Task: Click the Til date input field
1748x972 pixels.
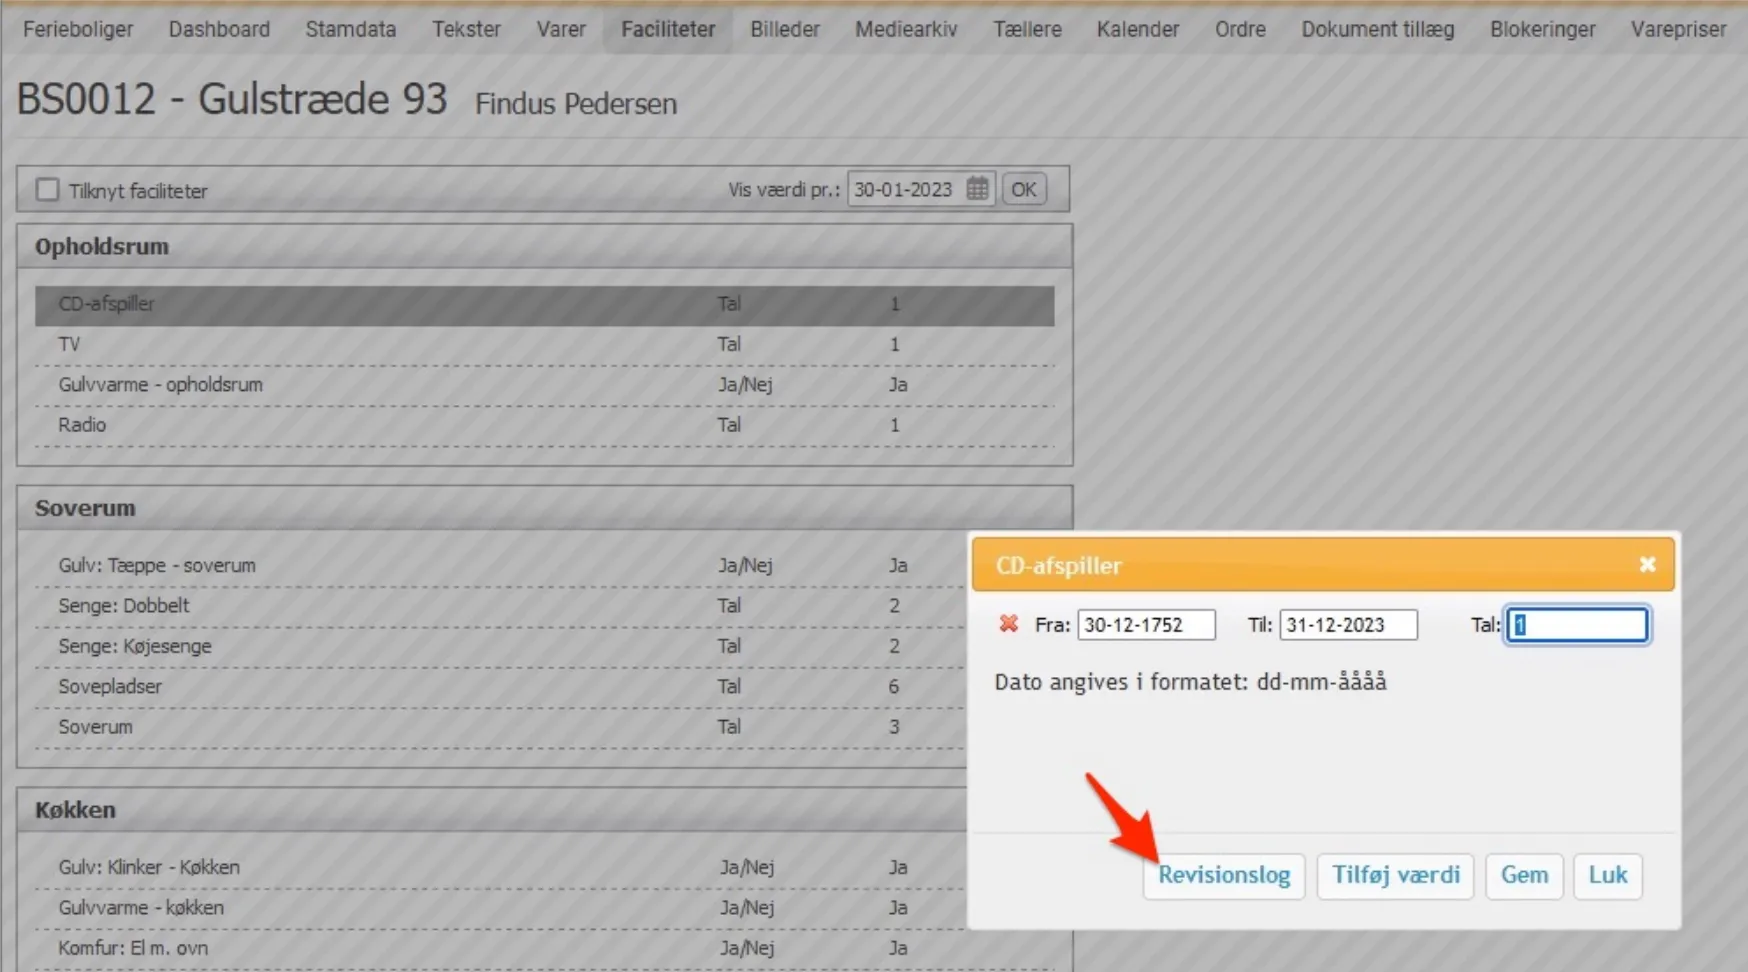Action: tap(1347, 625)
